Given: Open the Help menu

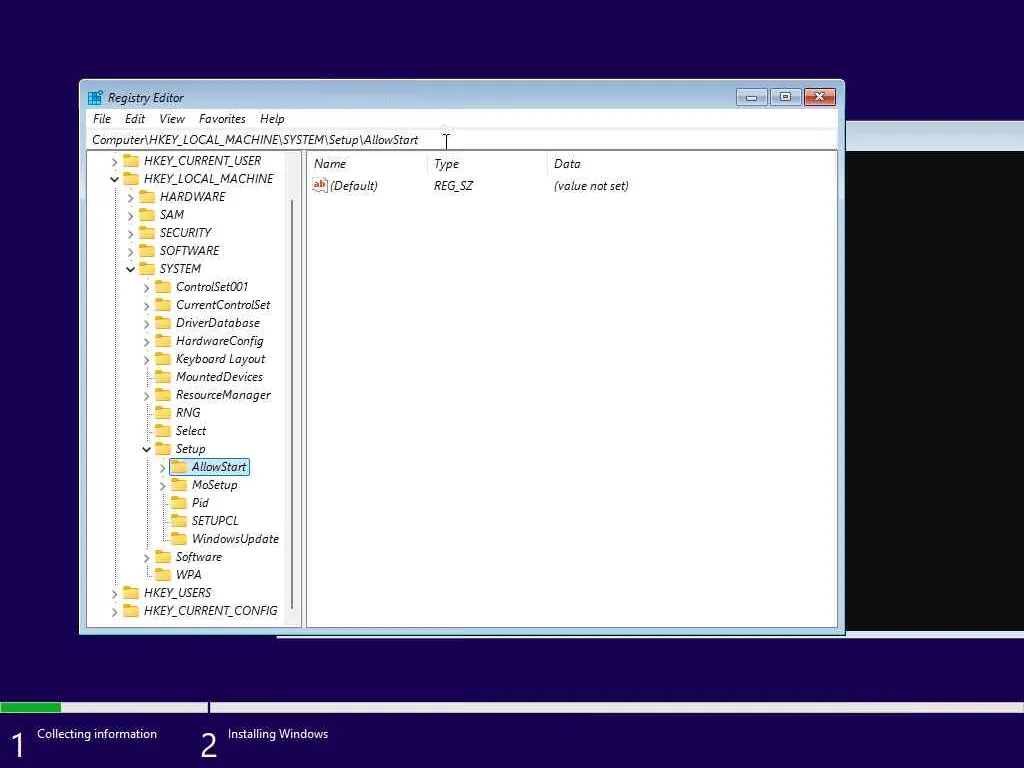Looking at the screenshot, I should click(x=272, y=119).
